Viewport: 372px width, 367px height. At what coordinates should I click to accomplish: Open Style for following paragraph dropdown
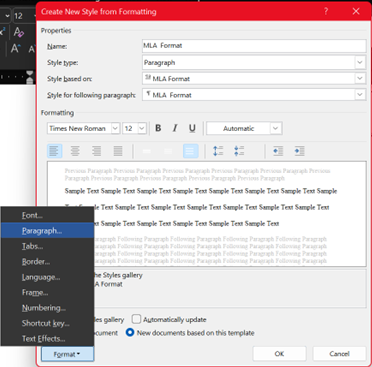[x=360, y=95]
